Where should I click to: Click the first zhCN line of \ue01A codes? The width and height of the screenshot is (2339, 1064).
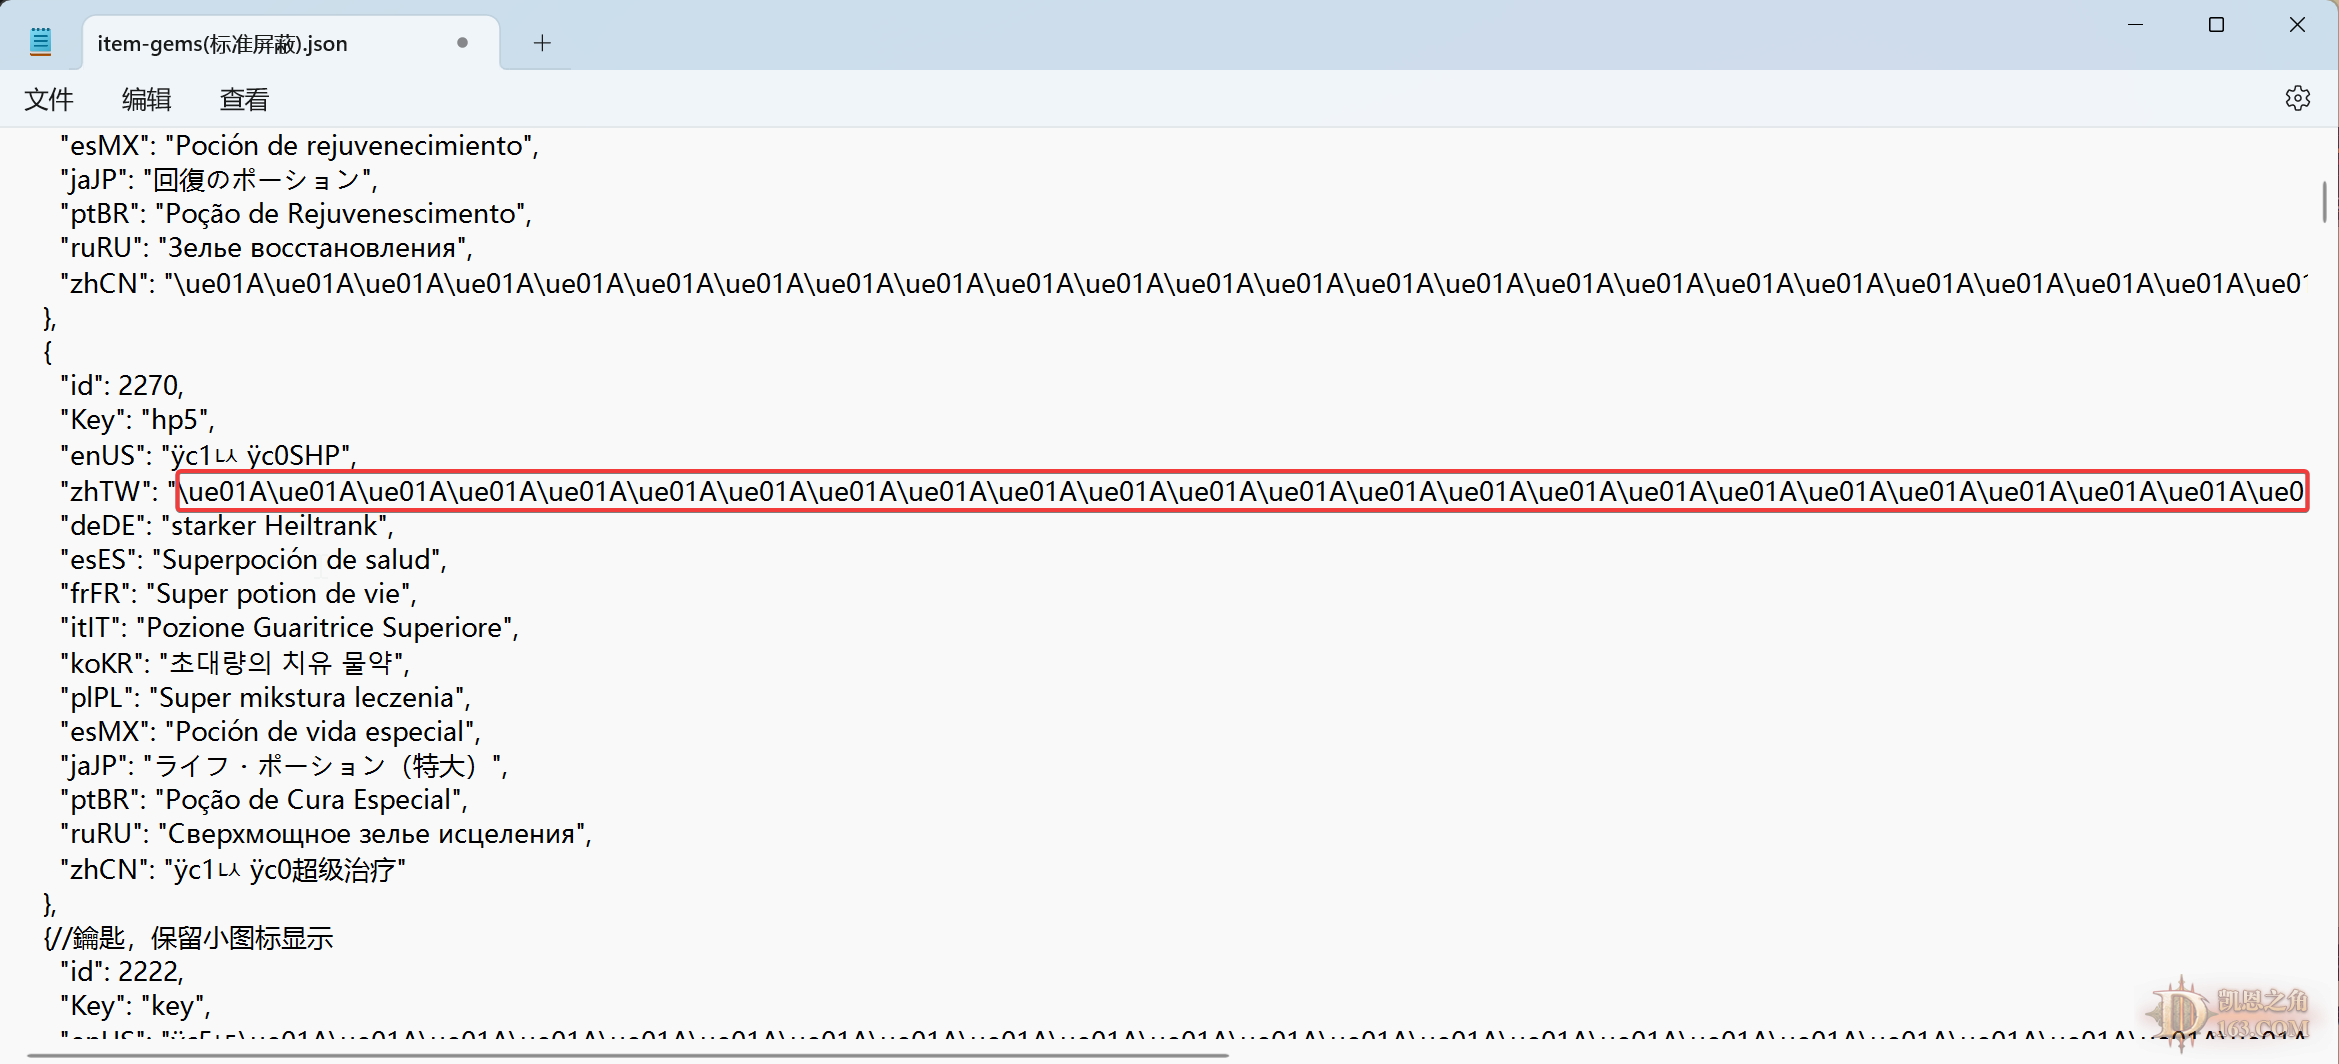(1184, 284)
